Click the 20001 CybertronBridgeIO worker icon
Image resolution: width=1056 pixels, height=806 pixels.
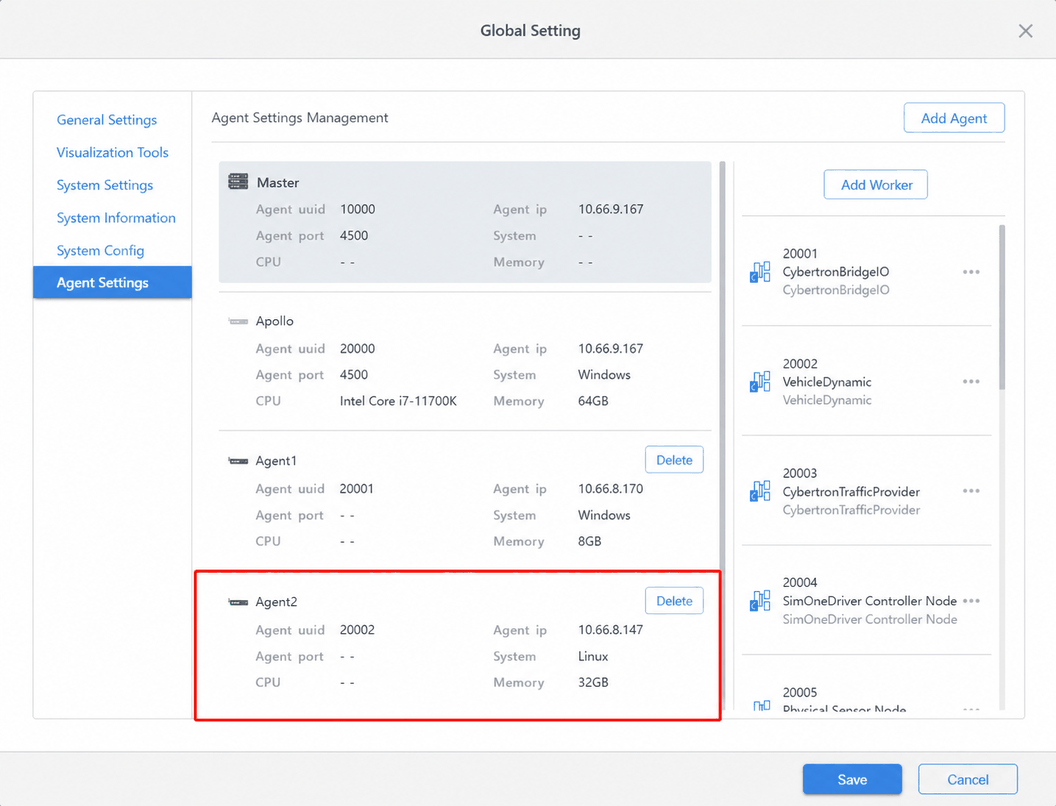(x=760, y=272)
